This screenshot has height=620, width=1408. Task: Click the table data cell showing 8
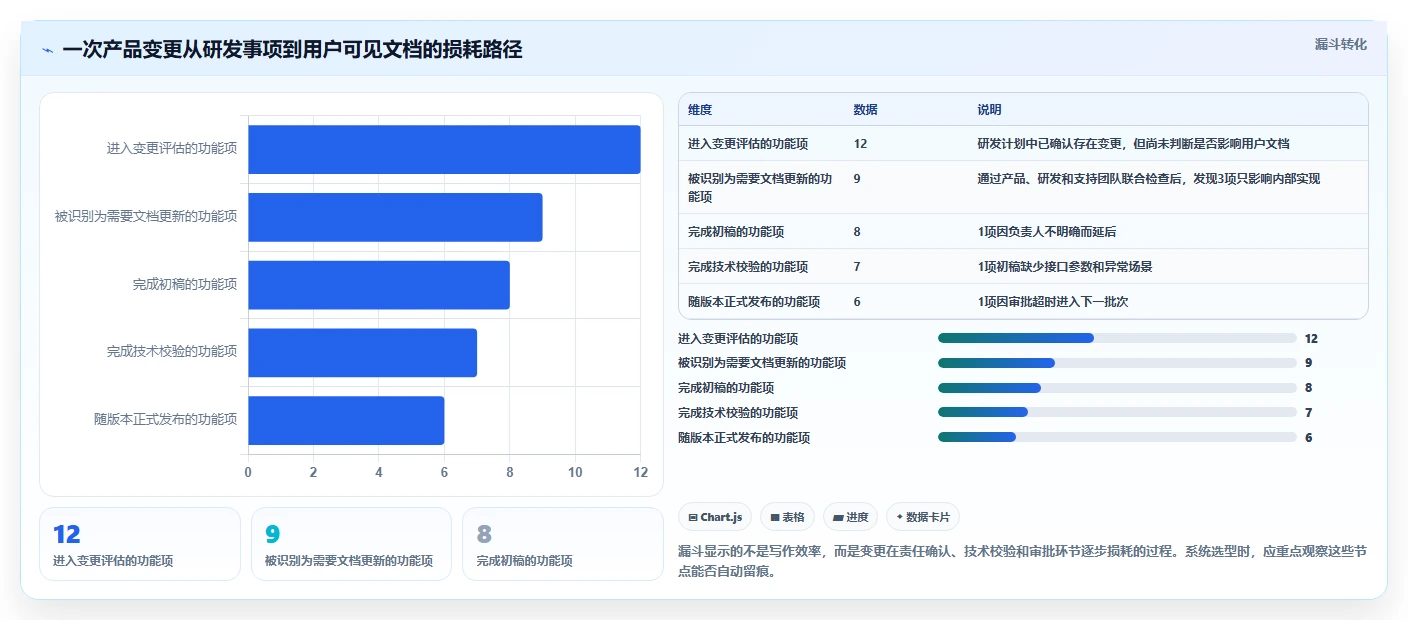click(x=857, y=232)
